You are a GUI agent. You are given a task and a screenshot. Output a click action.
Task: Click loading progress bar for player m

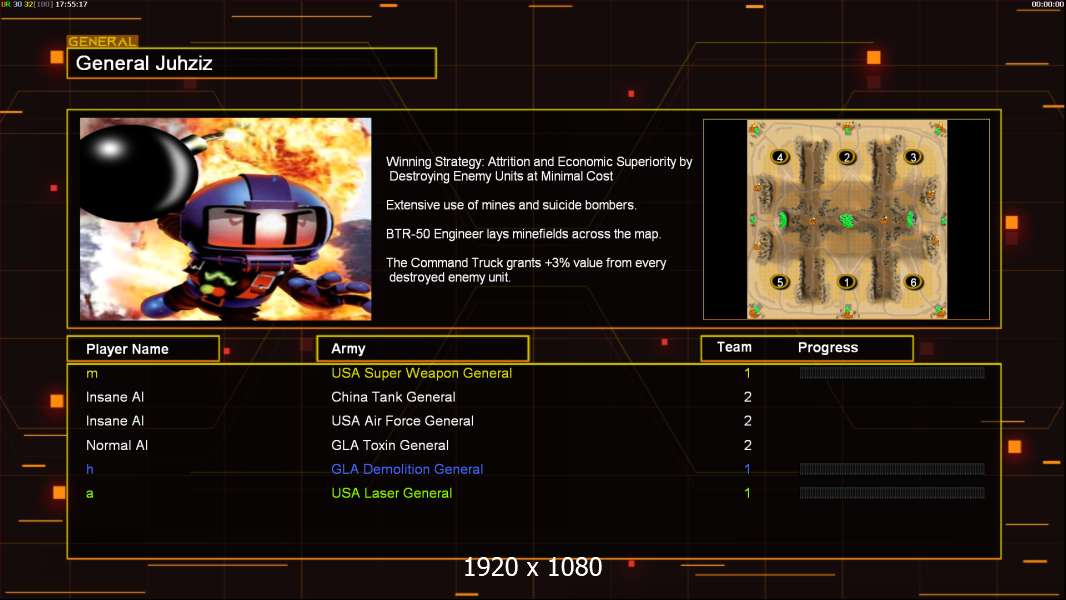[x=892, y=372]
